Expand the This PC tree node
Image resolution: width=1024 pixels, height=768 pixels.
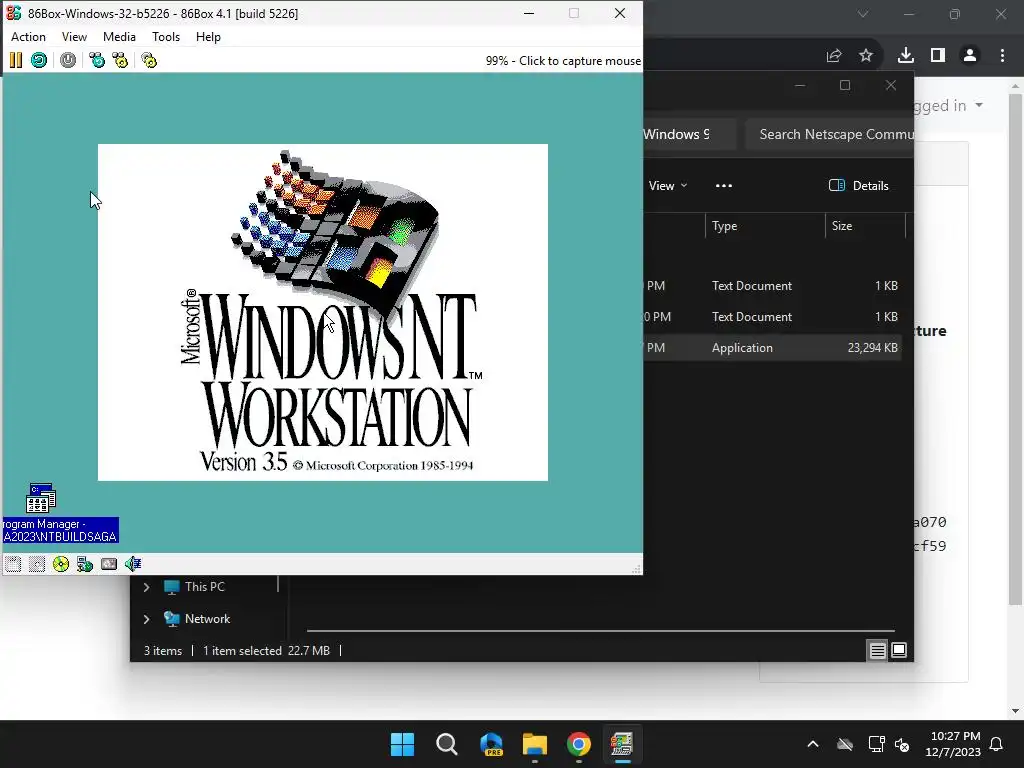pyautogui.click(x=146, y=587)
